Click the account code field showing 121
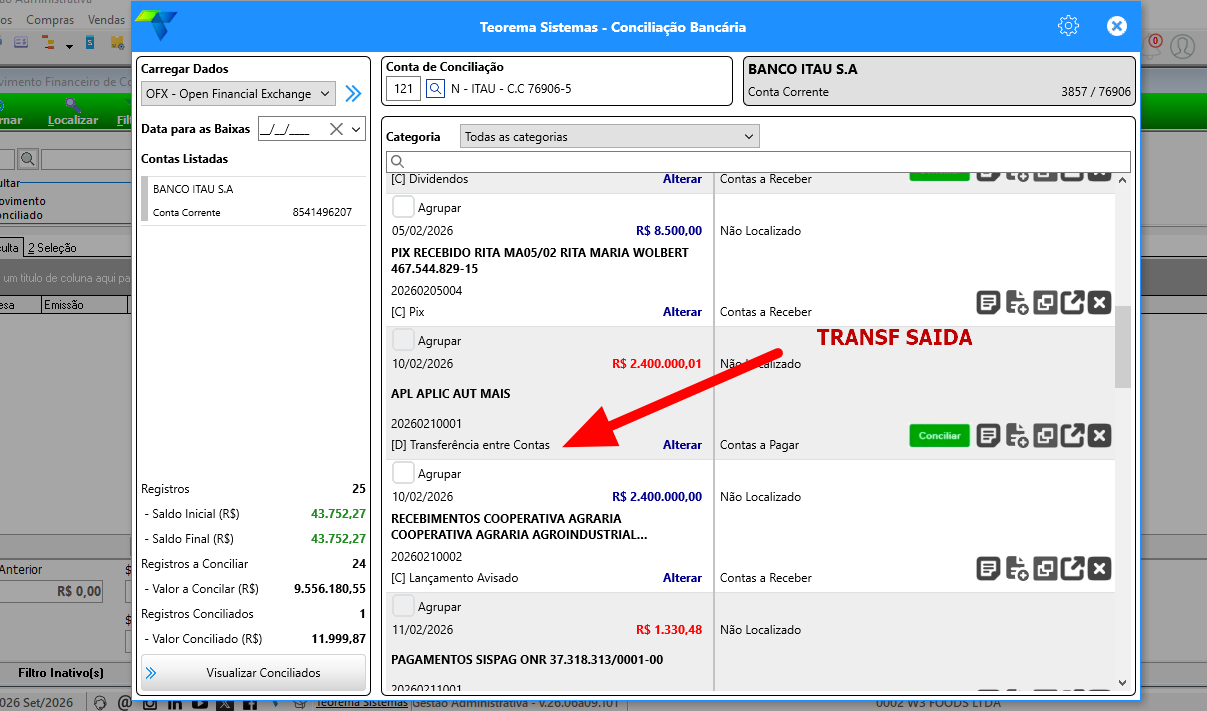The width and height of the screenshot is (1207, 711). tap(404, 89)
